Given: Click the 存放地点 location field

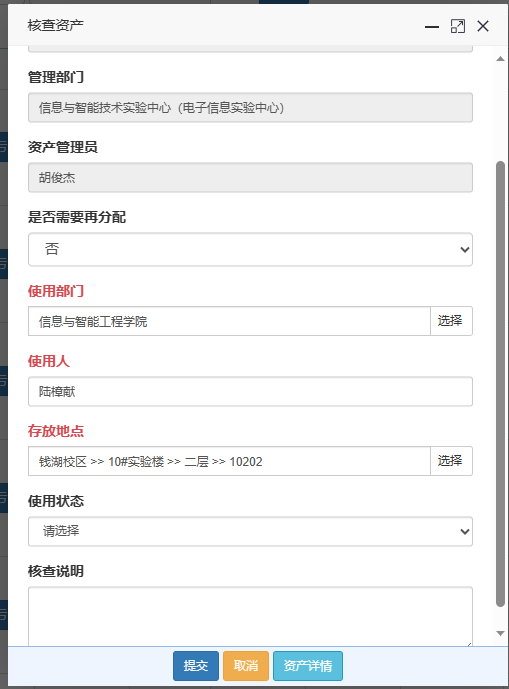Looking at the screenshot, I should tap(229, 461).
